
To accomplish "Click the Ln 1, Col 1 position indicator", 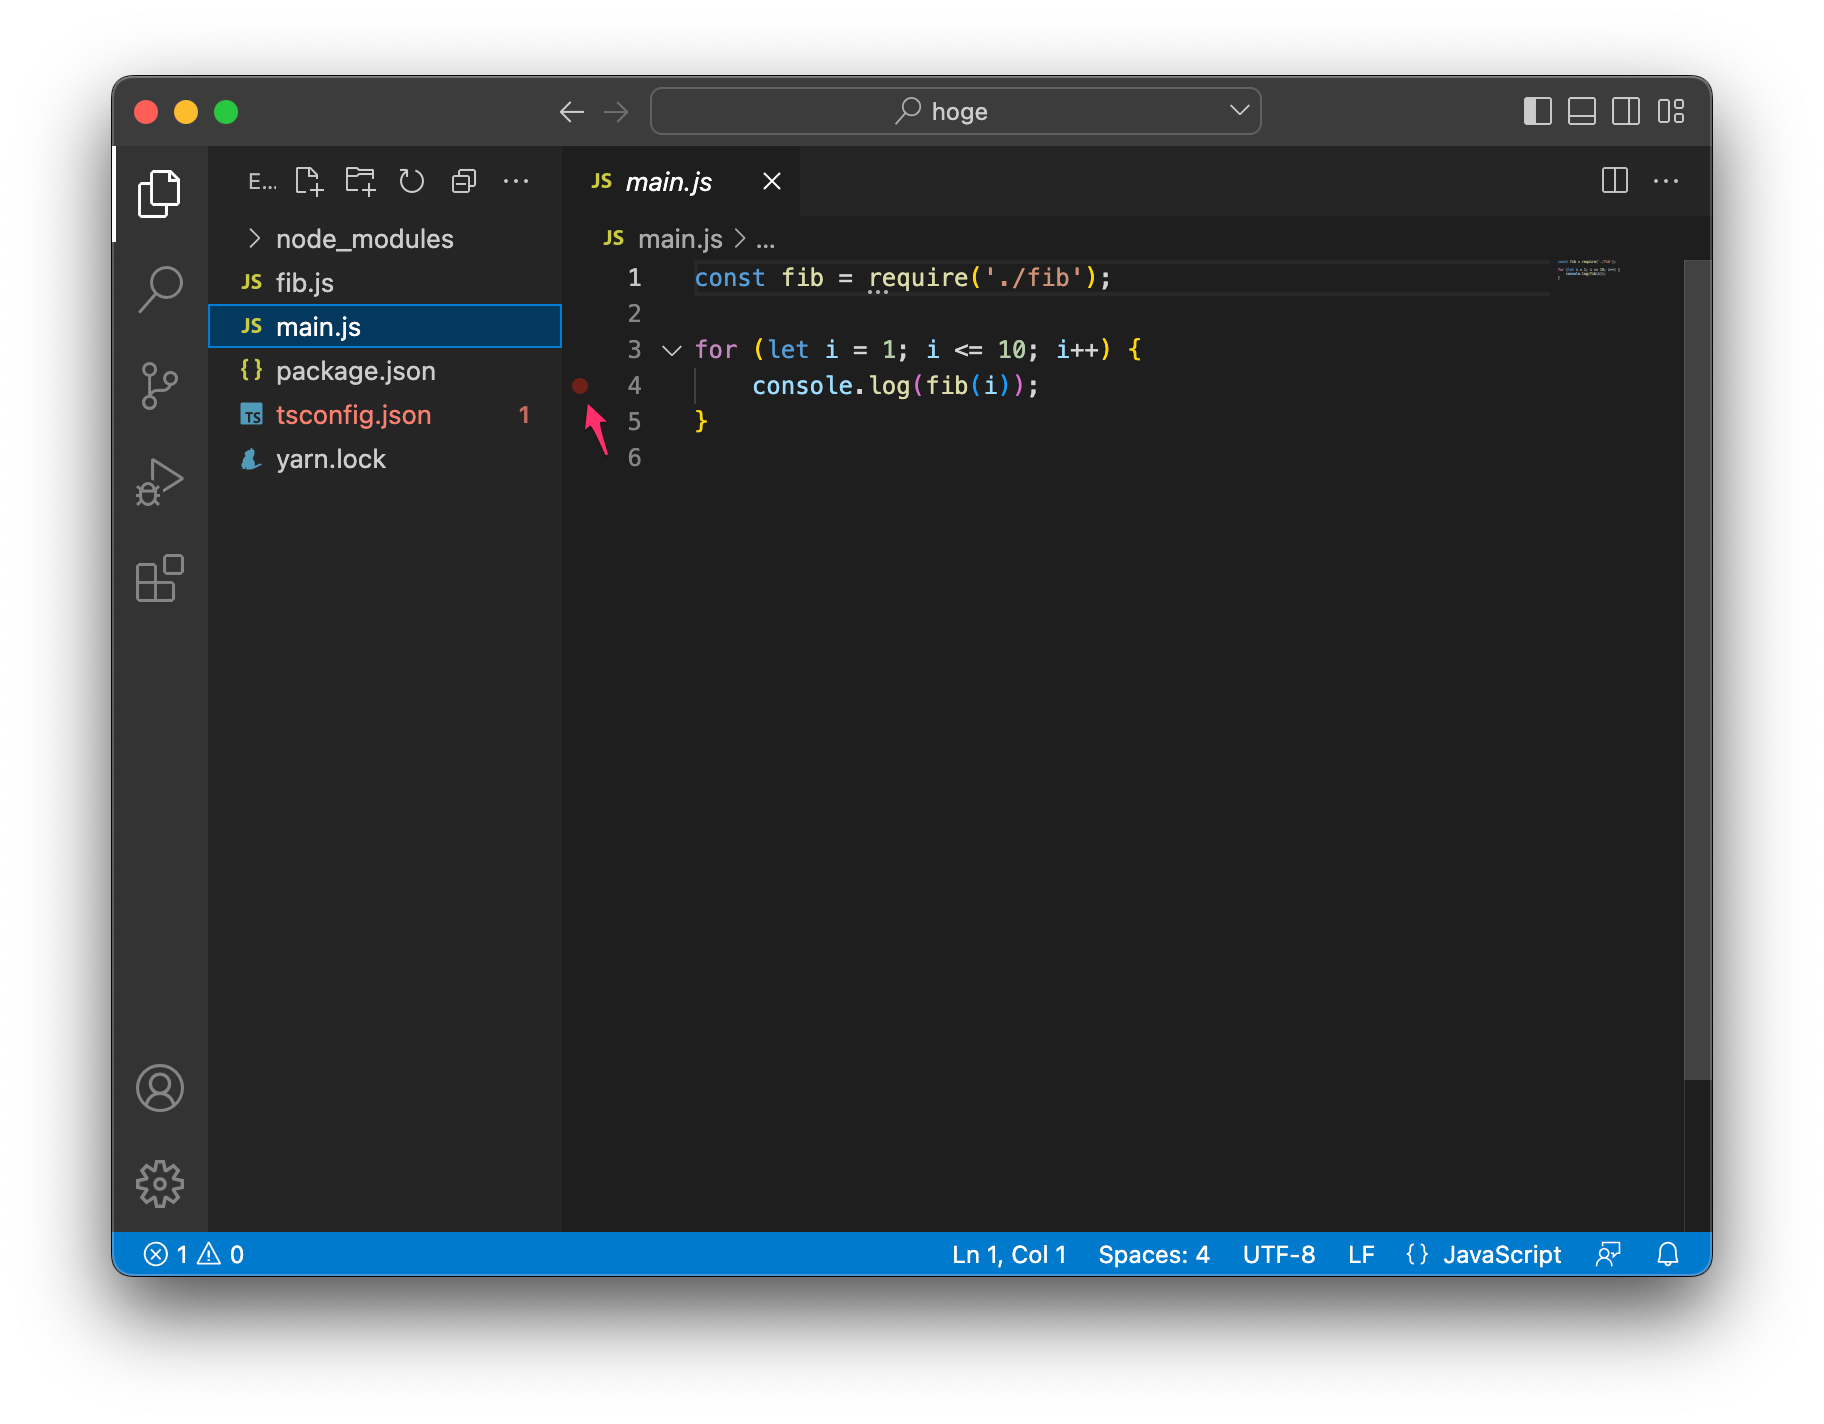I will [x=1009, y=1254].
